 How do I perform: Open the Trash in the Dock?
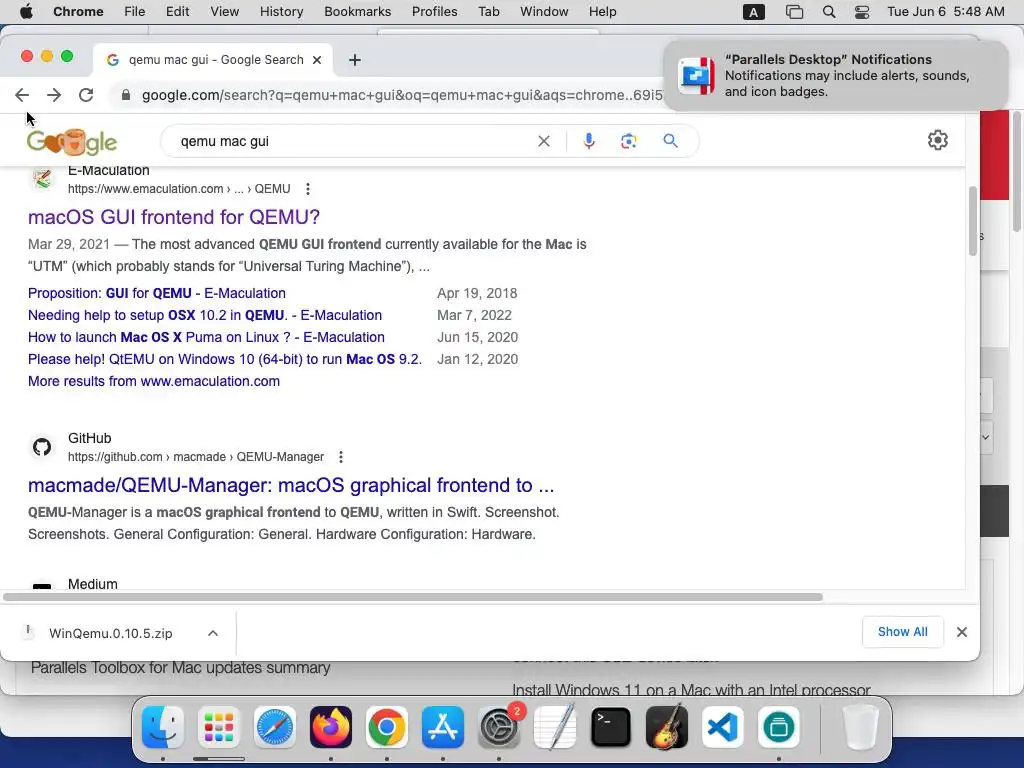[x=860, y=727]
